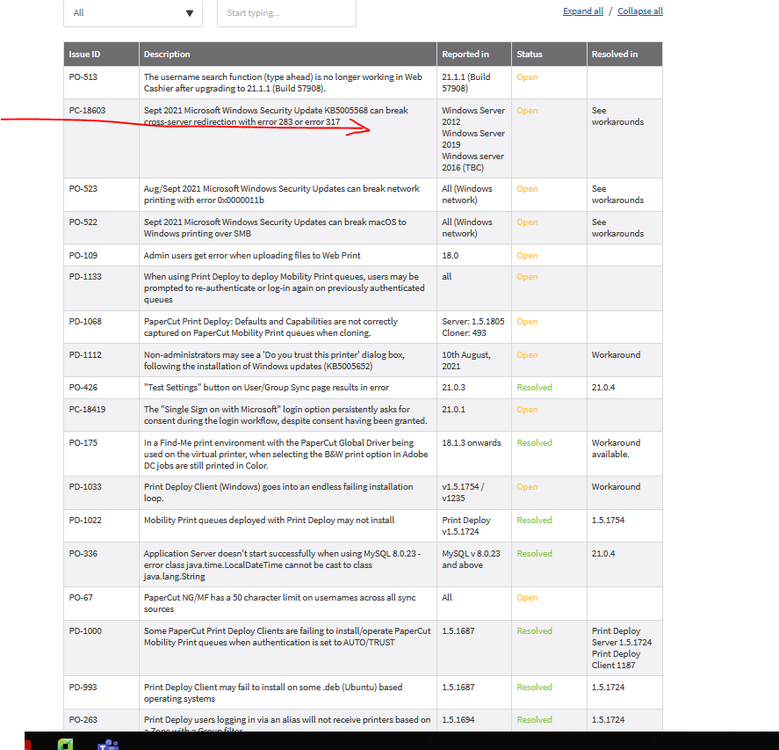Expand issue row PD-1112
Viewport: 779px width, 750px height.
tap(363, 361)
